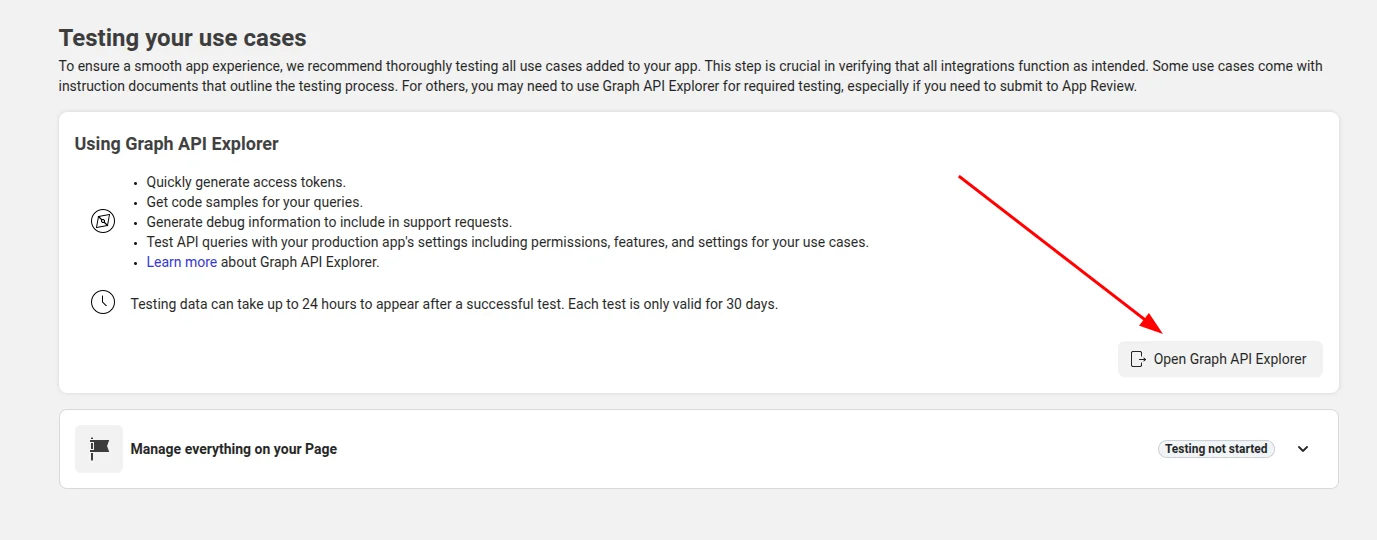Click the Generate debug information bullet text
Viewport: 1377px width, 540px height.
[x=329, y=222]
